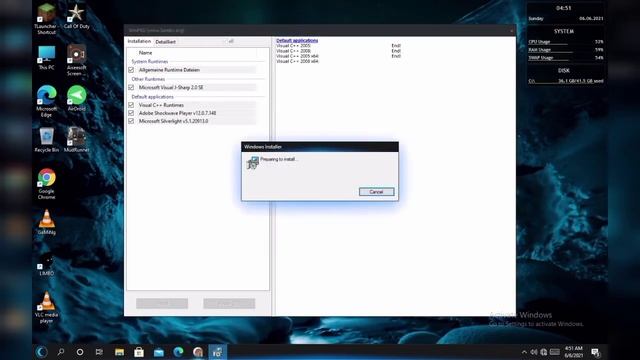Click the SWAP Usage bar in widget
640x360 pixels.
(x=565, y=58)
